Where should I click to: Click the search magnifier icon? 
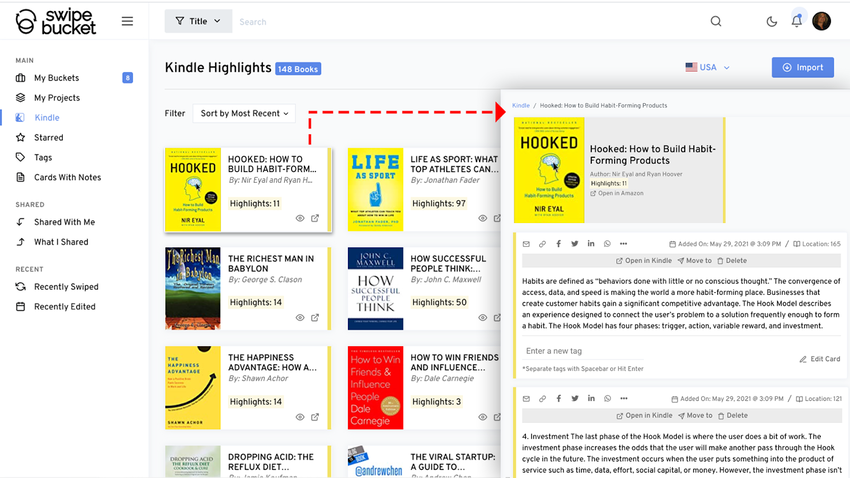click(716, 21)
